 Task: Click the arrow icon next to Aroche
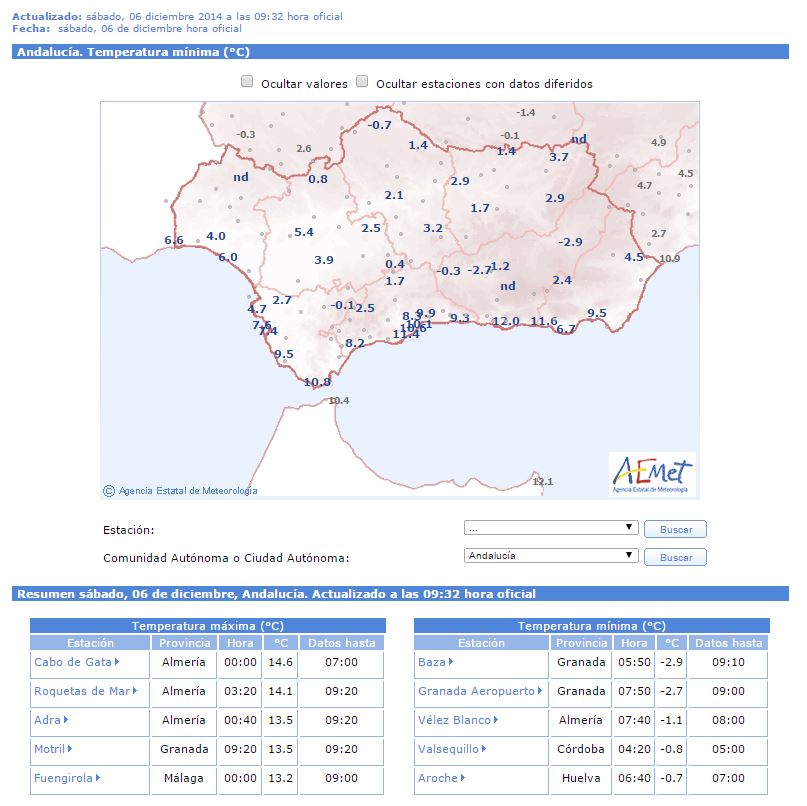point(464,778)
